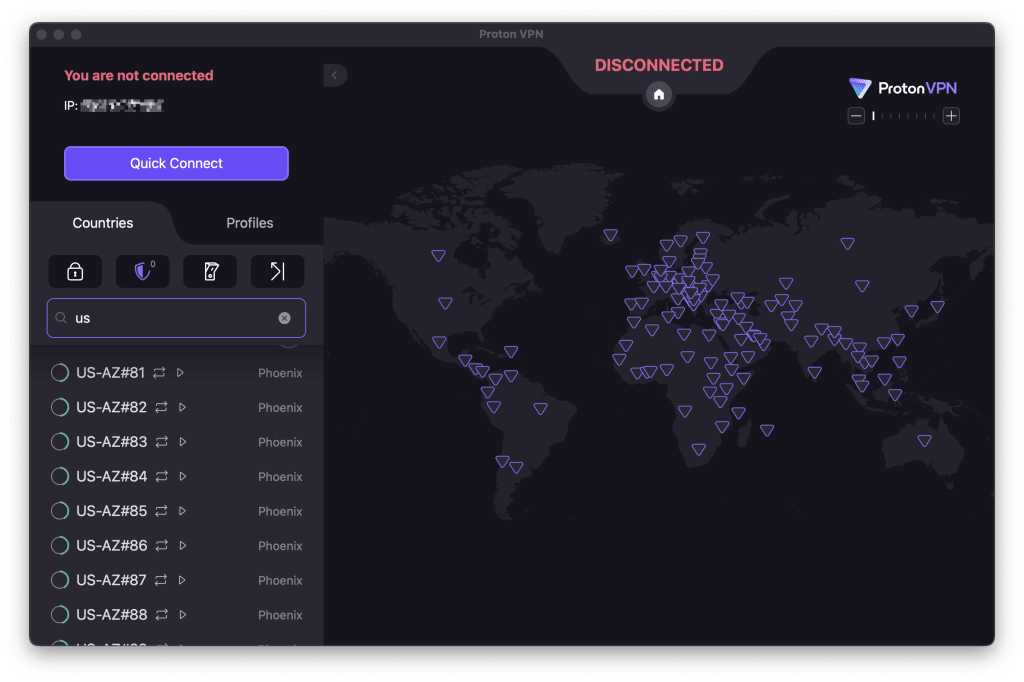Click the P2P arrows icon on US-AZ#84
Image resolution: width=1024 pixels, height=682 pixels.
(x=161, y=476)
